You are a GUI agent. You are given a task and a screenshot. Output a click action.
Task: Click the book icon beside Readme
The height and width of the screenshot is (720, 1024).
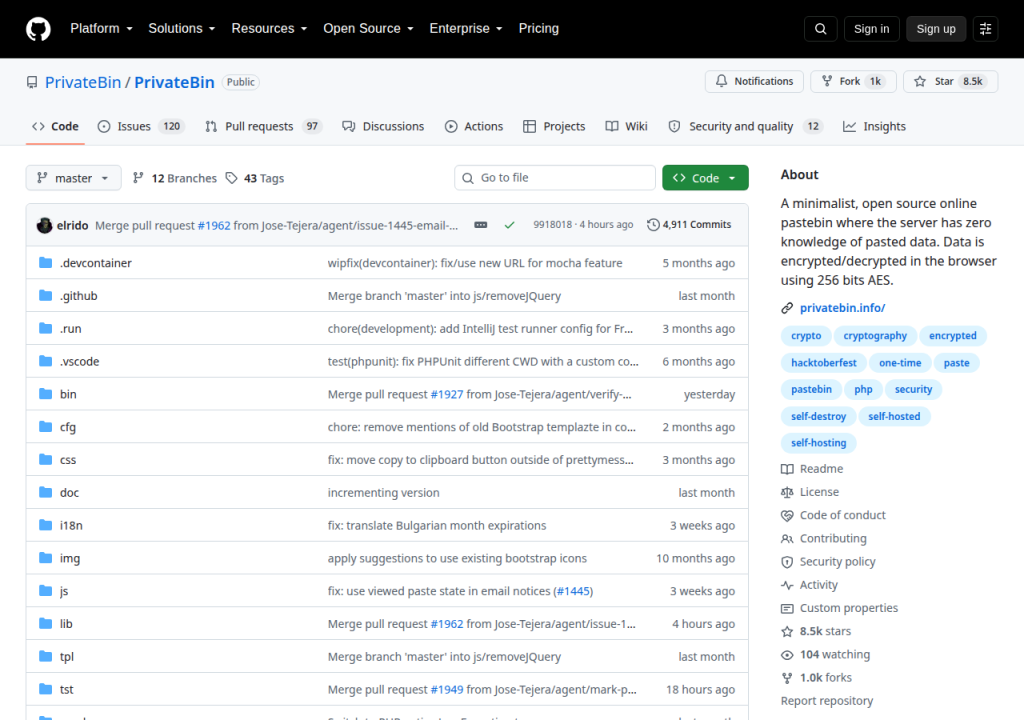[x=788, y=469]
